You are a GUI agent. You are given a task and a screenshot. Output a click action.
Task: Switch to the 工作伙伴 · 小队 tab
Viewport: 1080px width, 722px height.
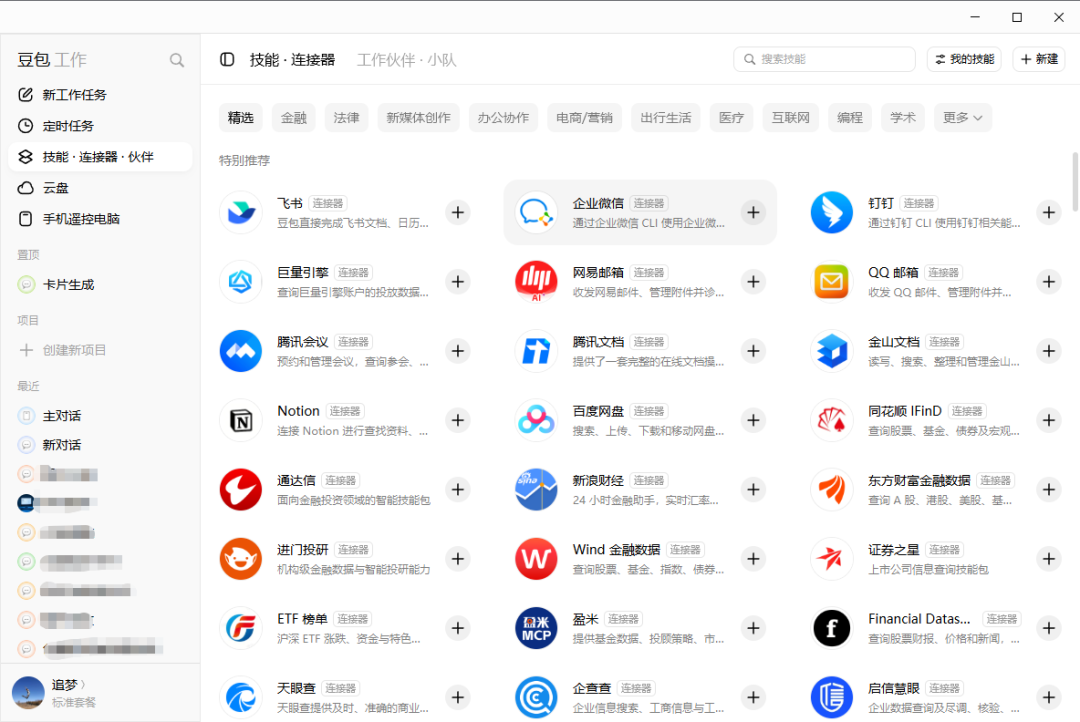point(406,60)
